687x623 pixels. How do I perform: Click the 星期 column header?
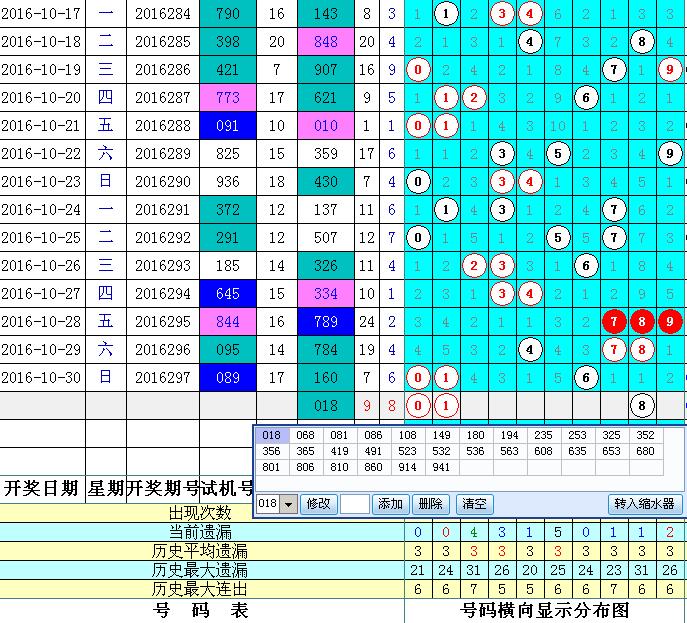tap(106, 488)
